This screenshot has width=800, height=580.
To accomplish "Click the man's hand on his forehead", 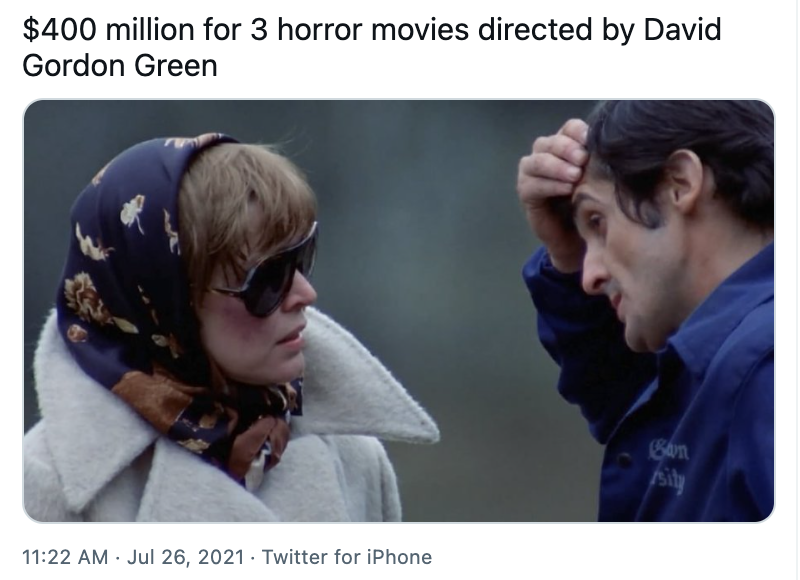I will 554,179.
